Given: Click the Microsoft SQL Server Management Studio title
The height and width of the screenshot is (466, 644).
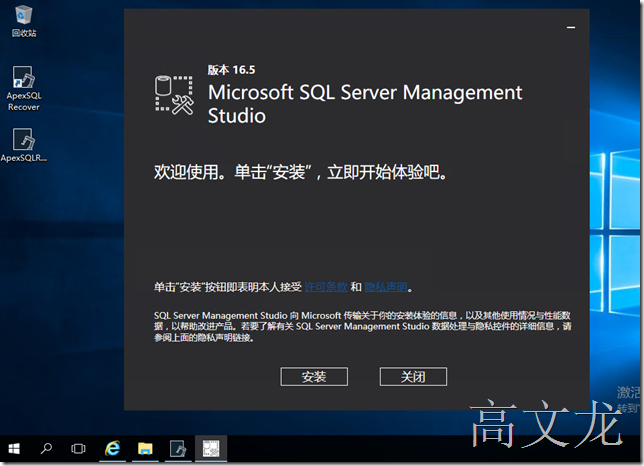Looking at the screenshot, I should [365, 104].
